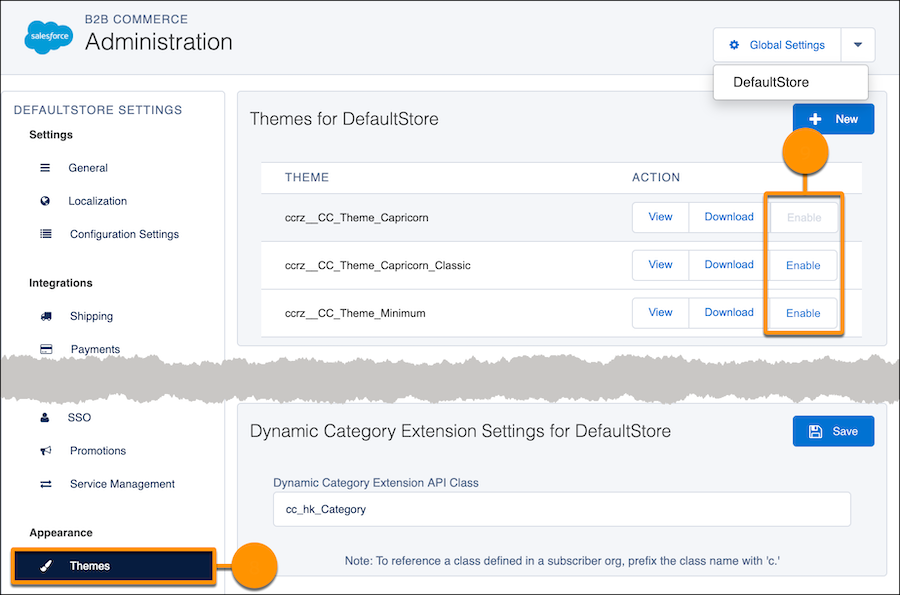Click the Global Settings button

coord(778,45)
